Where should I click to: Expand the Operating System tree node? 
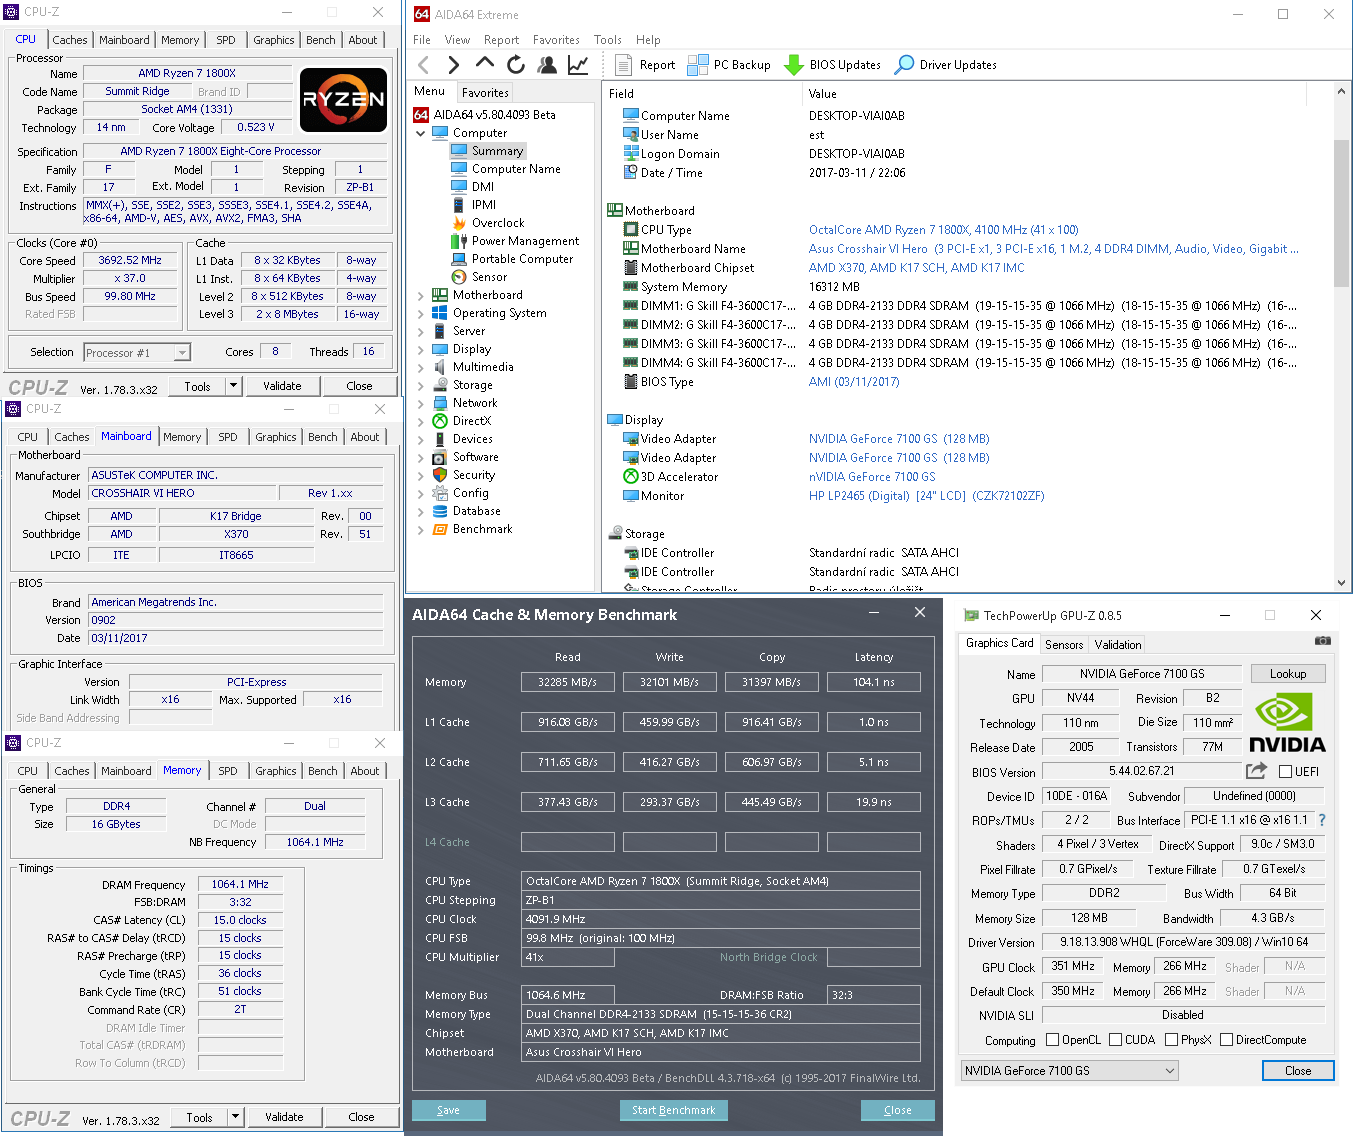click(x=421, y=313)
